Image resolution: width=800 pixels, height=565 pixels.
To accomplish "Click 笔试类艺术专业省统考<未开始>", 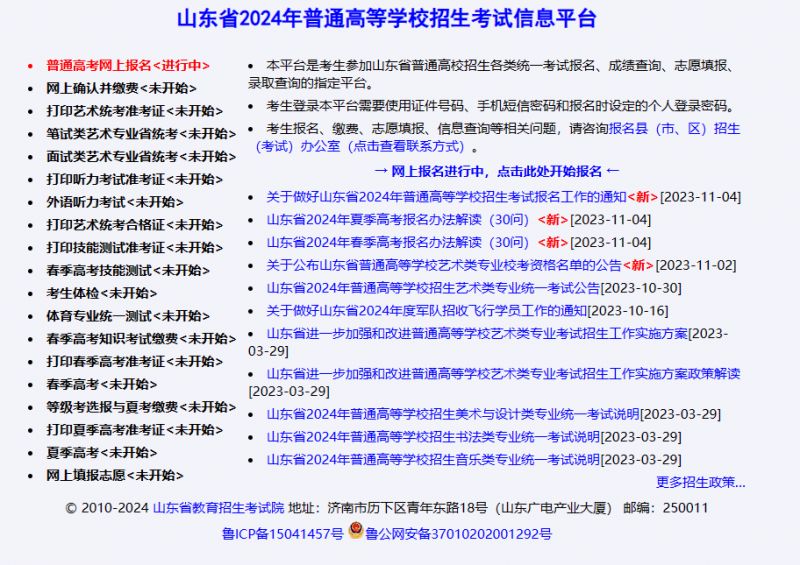I will (141, 134).
